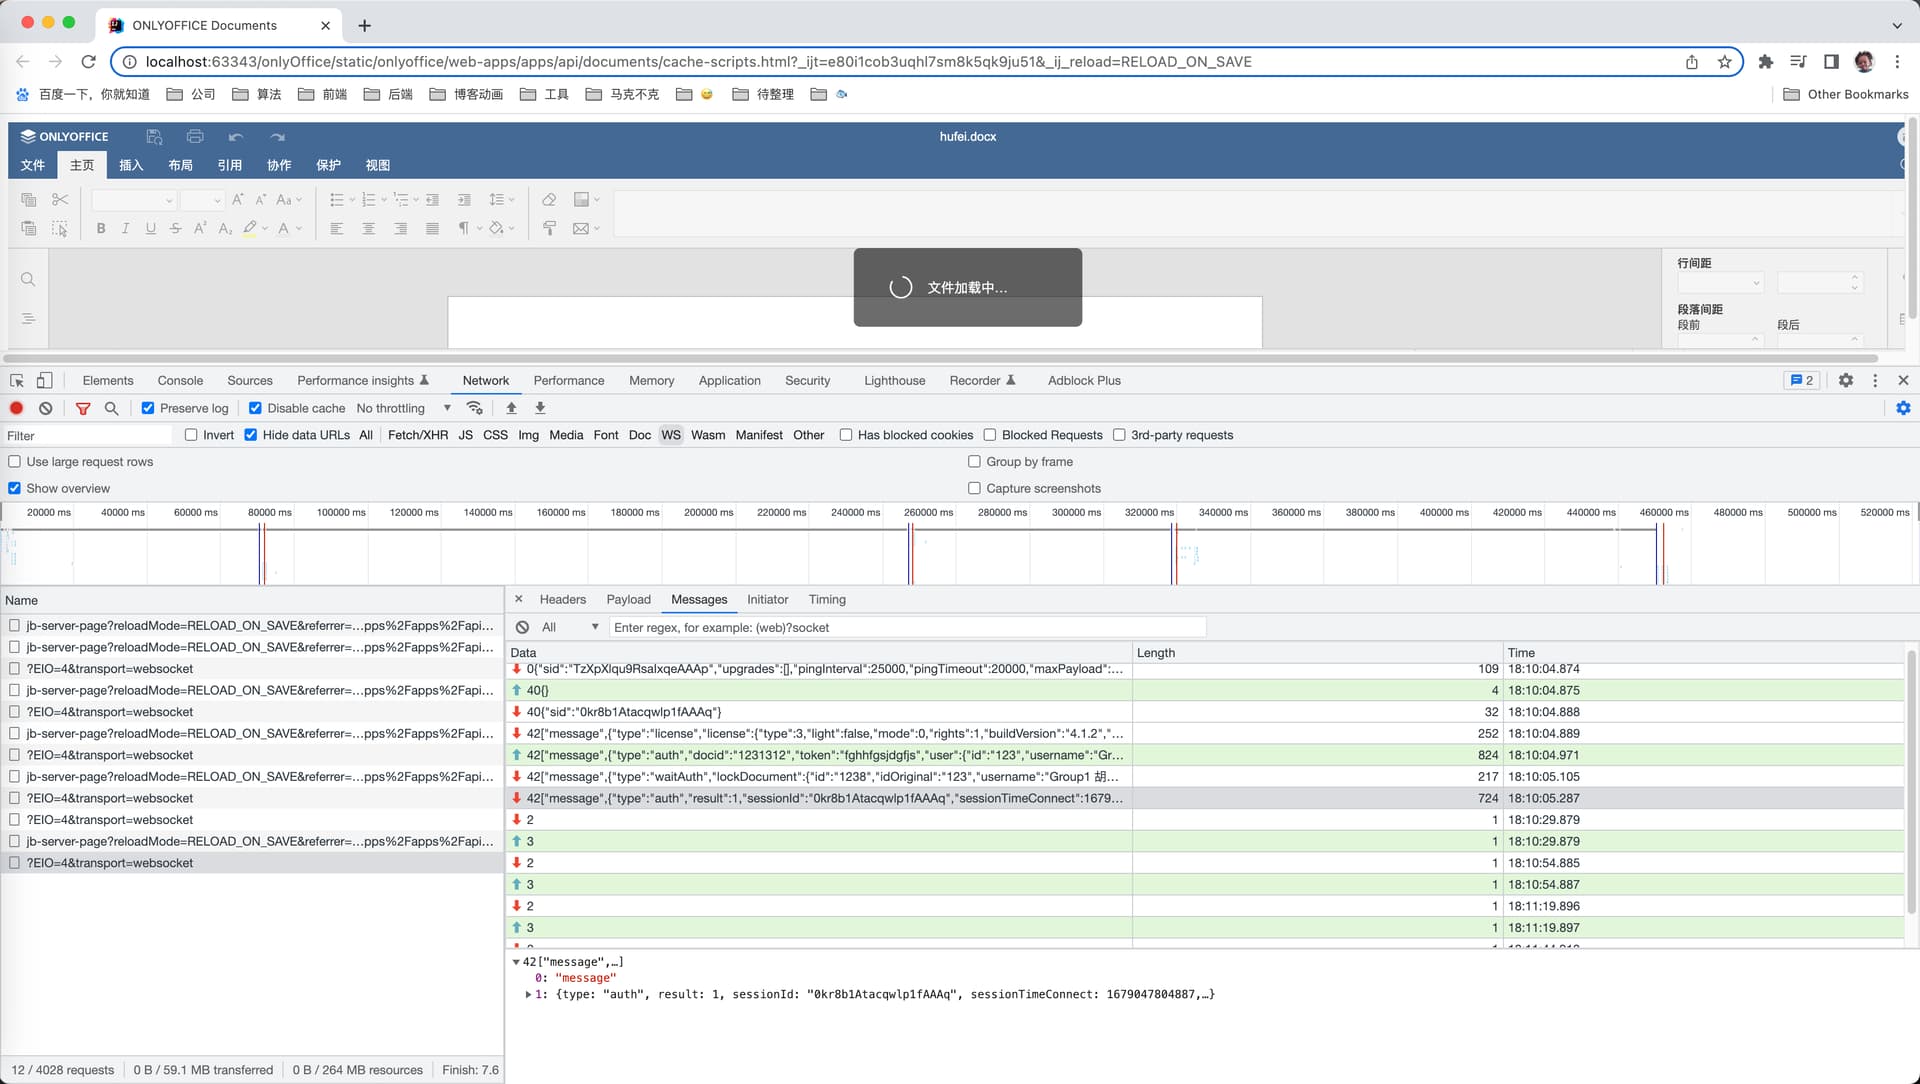Enable 3rd-party requests checkbox

[x=1120, y=435]
